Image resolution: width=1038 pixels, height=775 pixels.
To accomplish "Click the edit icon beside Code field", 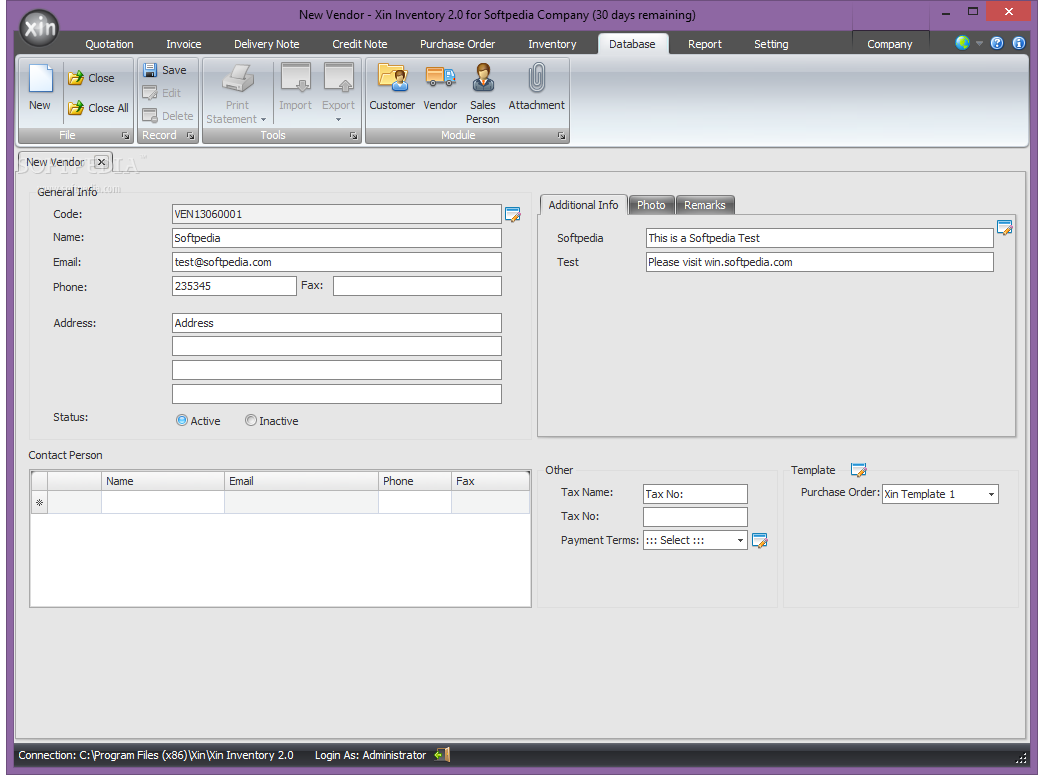I will tap(512, 214).
